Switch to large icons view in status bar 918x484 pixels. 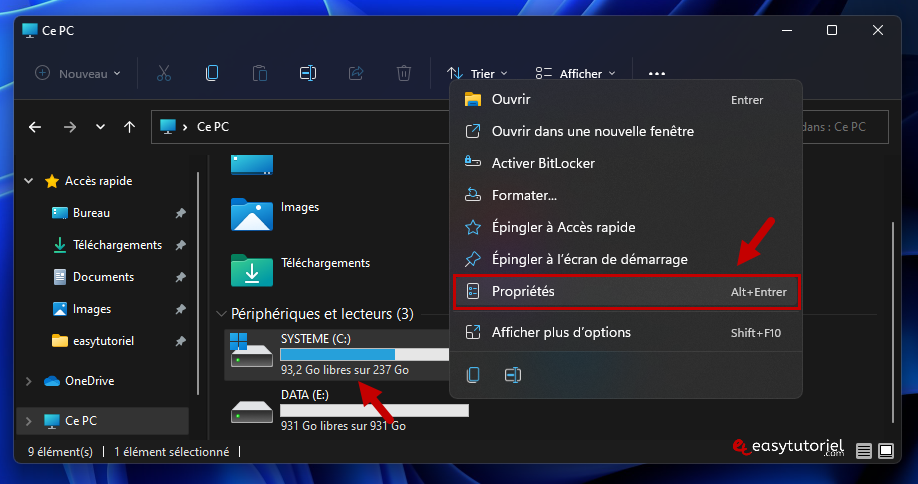click(886, 451)
